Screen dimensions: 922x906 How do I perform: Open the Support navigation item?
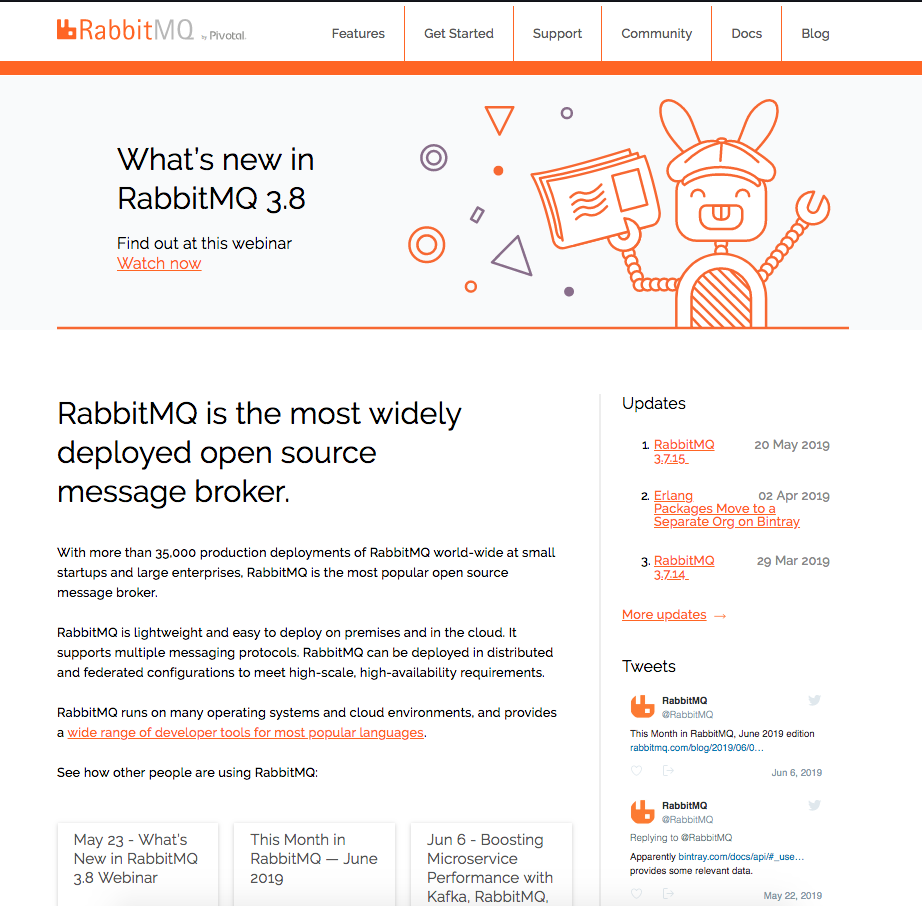point(557,34)
